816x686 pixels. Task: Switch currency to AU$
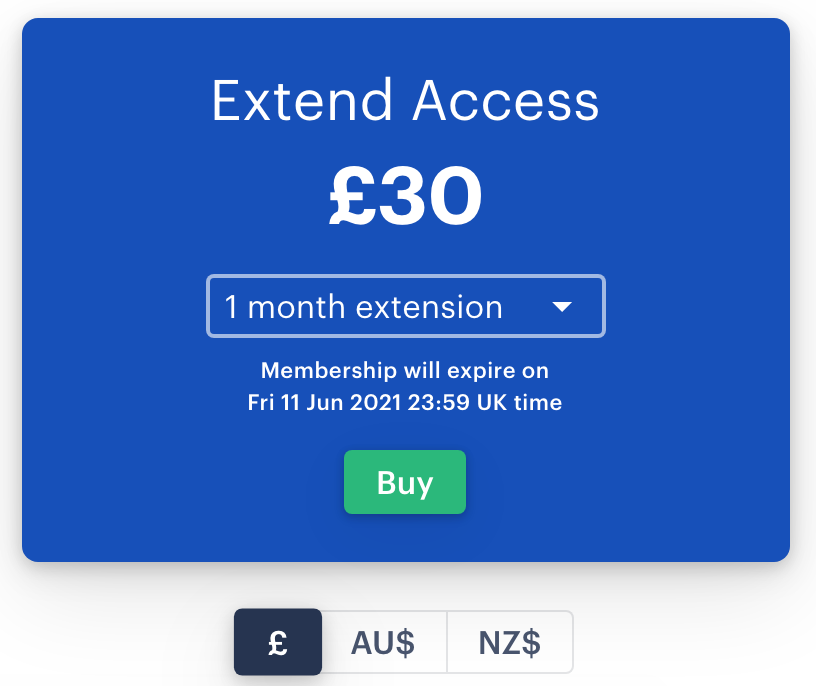pos(383,642)
